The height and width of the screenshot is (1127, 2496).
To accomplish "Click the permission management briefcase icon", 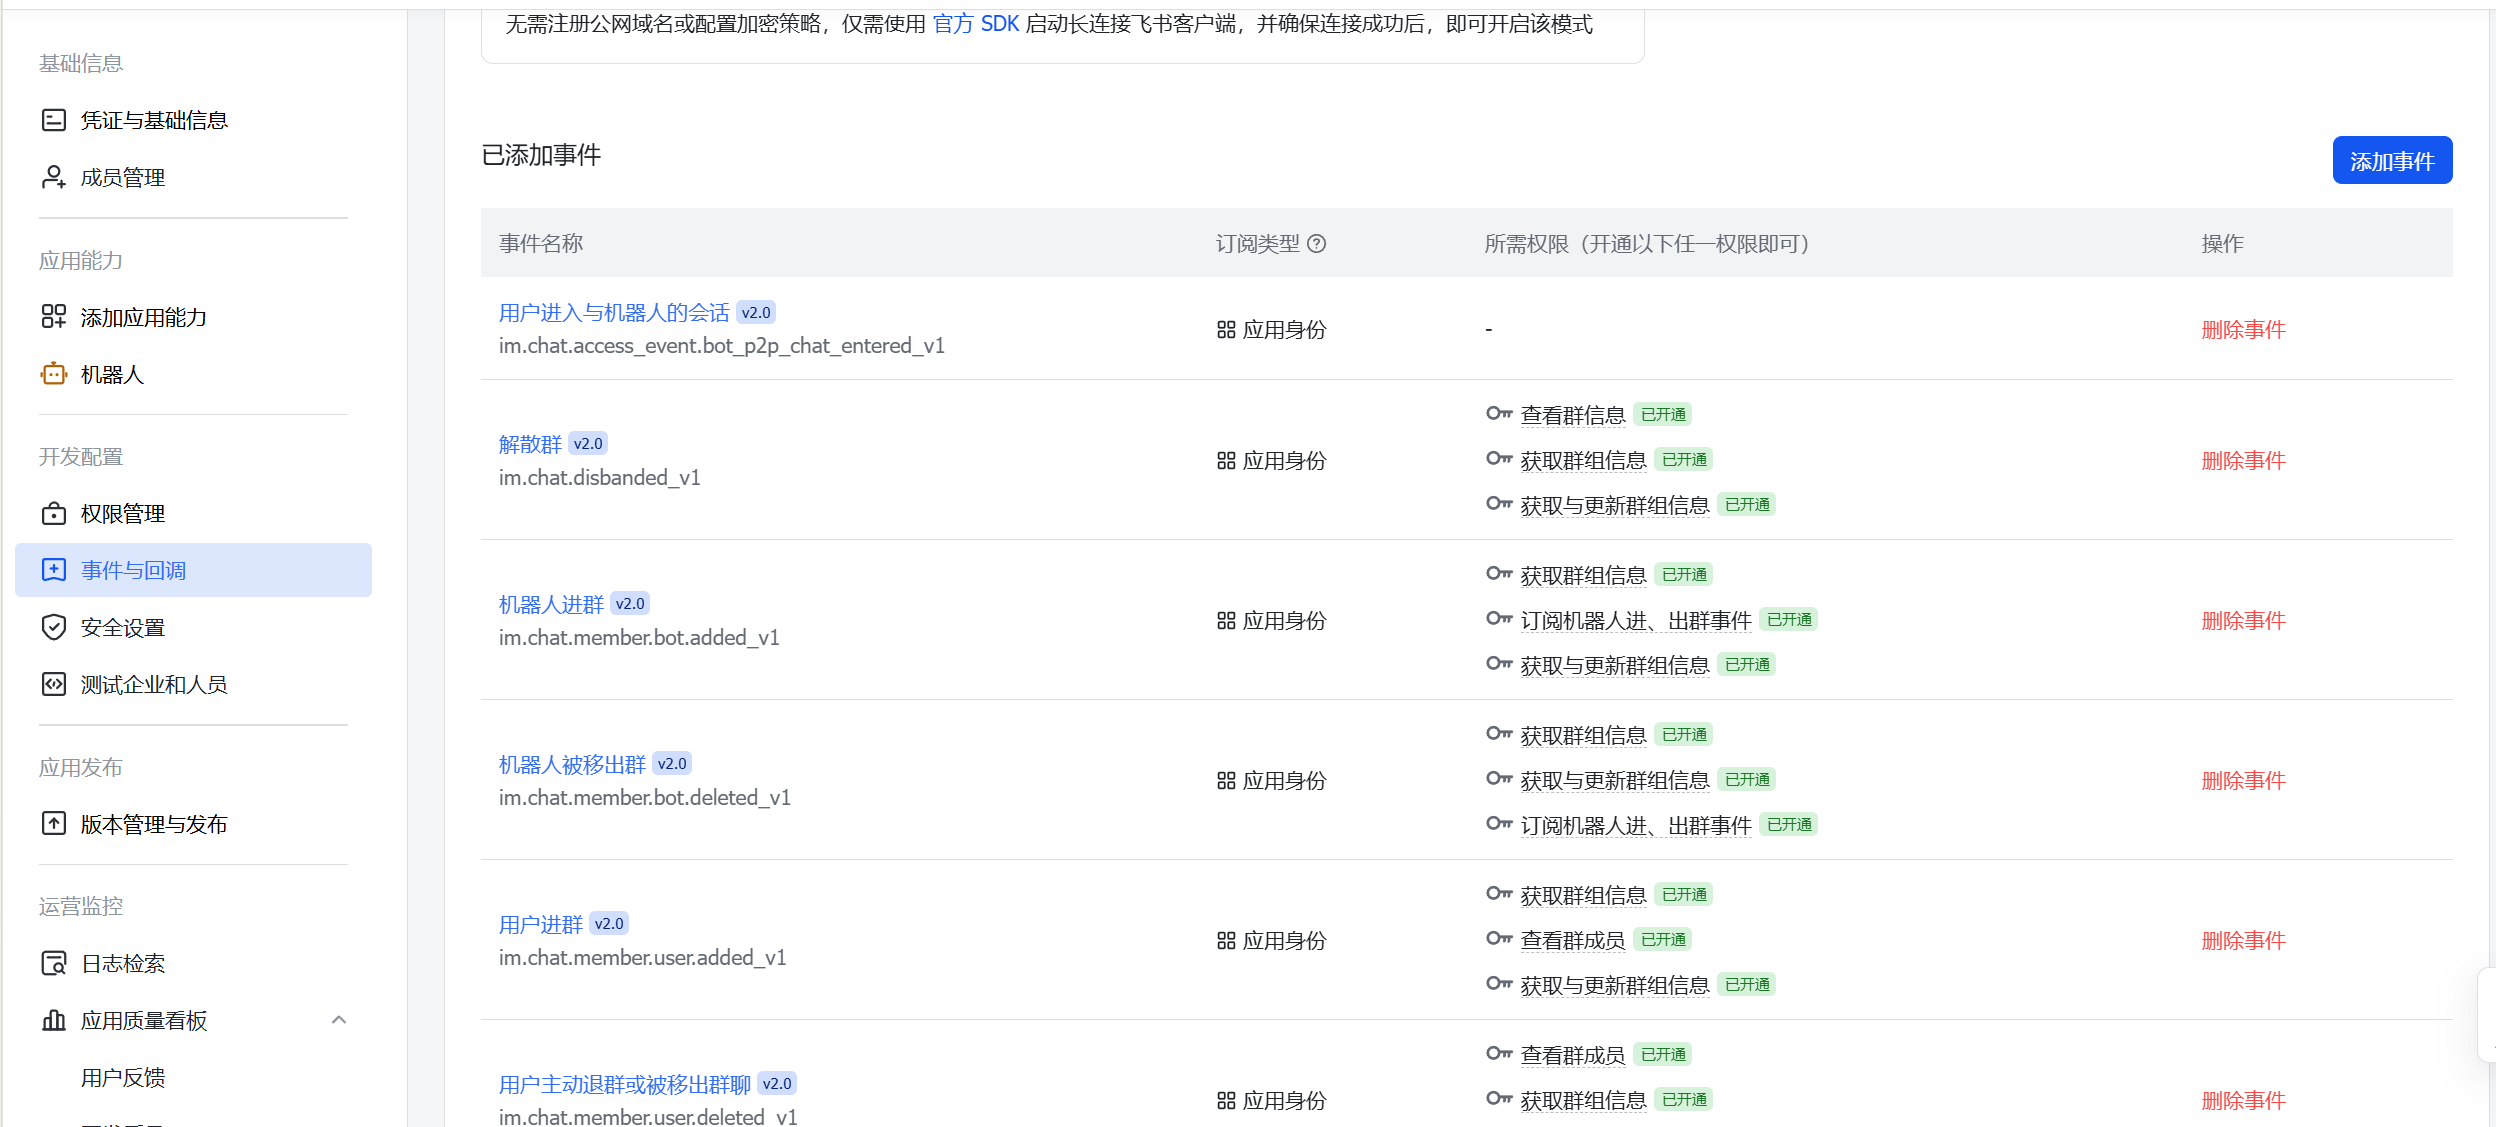I will pos(54,514).
